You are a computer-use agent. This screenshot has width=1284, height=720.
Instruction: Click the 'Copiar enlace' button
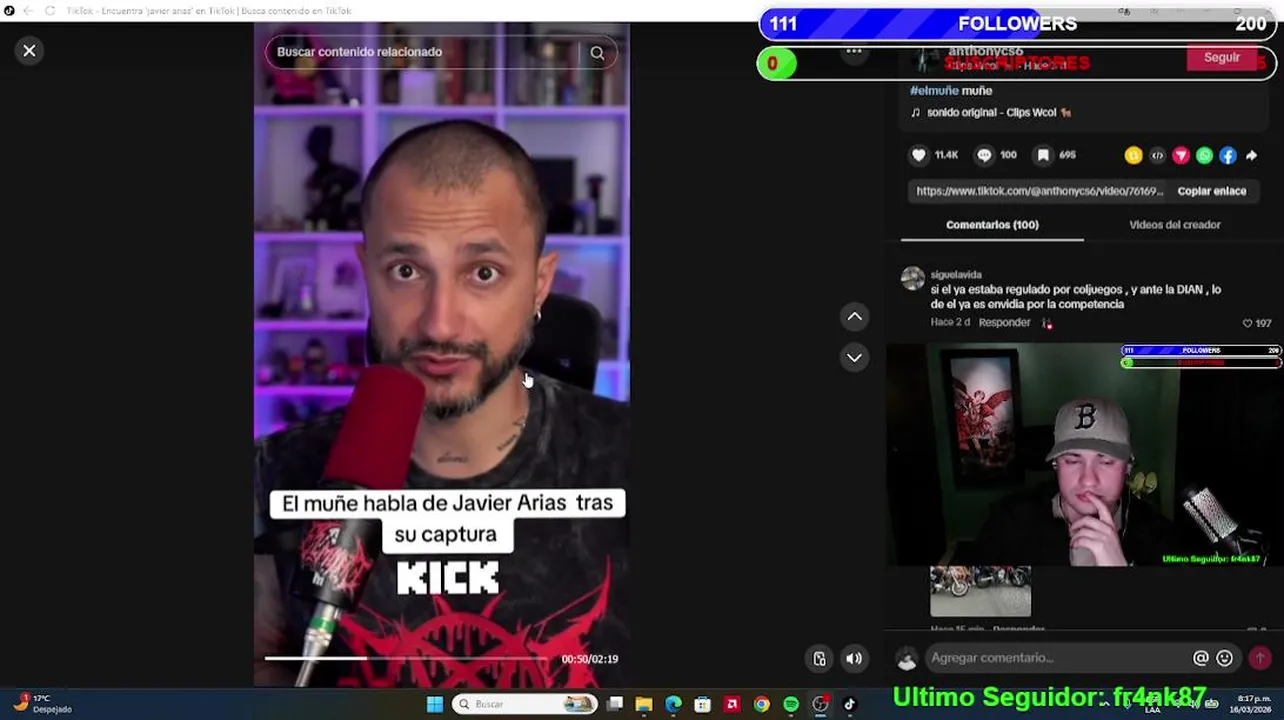pos(1211,191)
